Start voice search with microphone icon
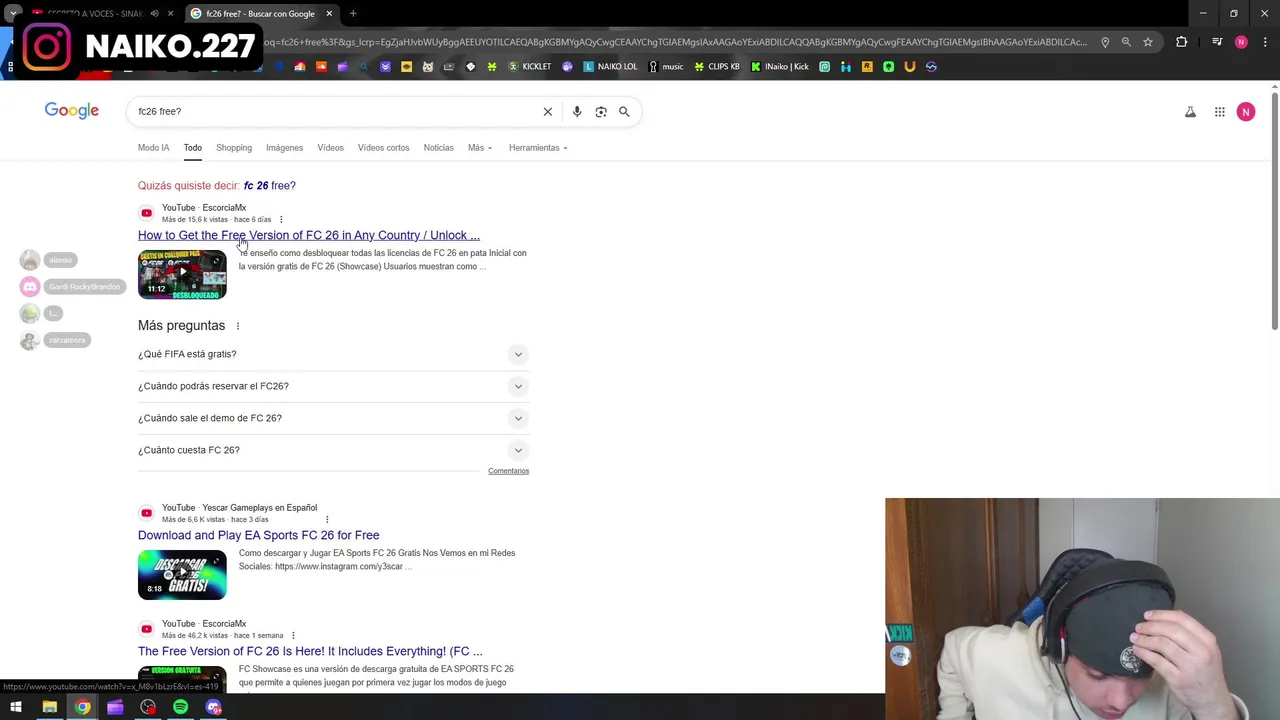The image size is (1280, 720). tap(577, 111)
